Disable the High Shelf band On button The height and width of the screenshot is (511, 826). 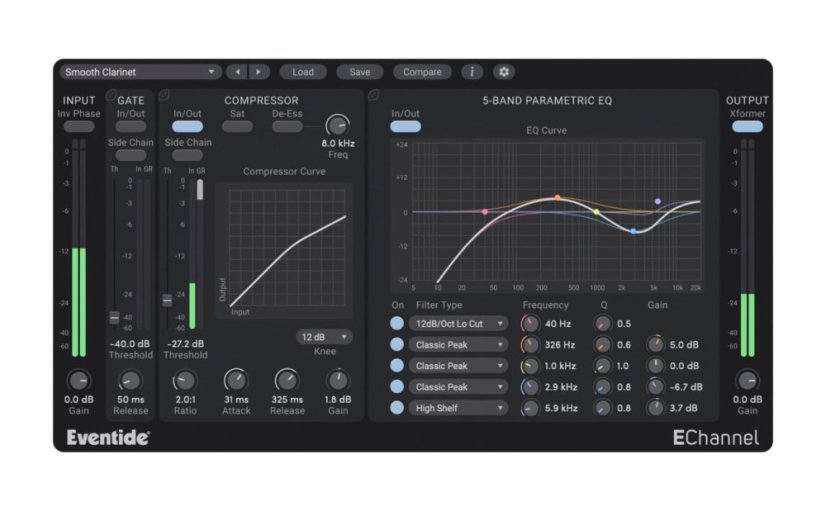[397, 408]
